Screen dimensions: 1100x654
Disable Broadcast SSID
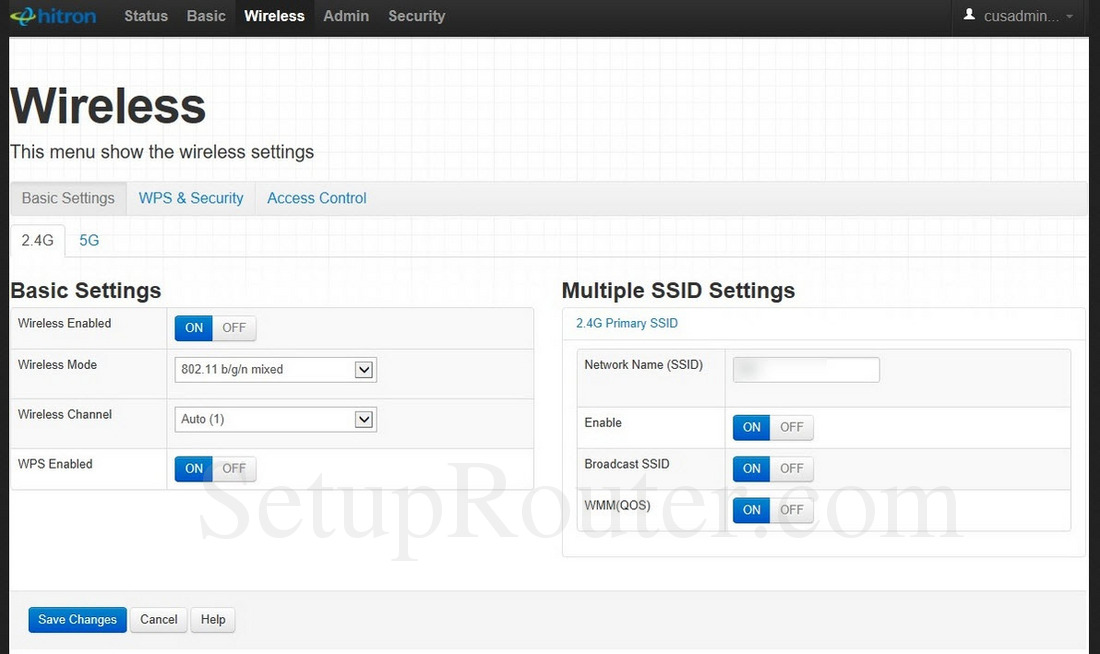click(x=791, y=468)
